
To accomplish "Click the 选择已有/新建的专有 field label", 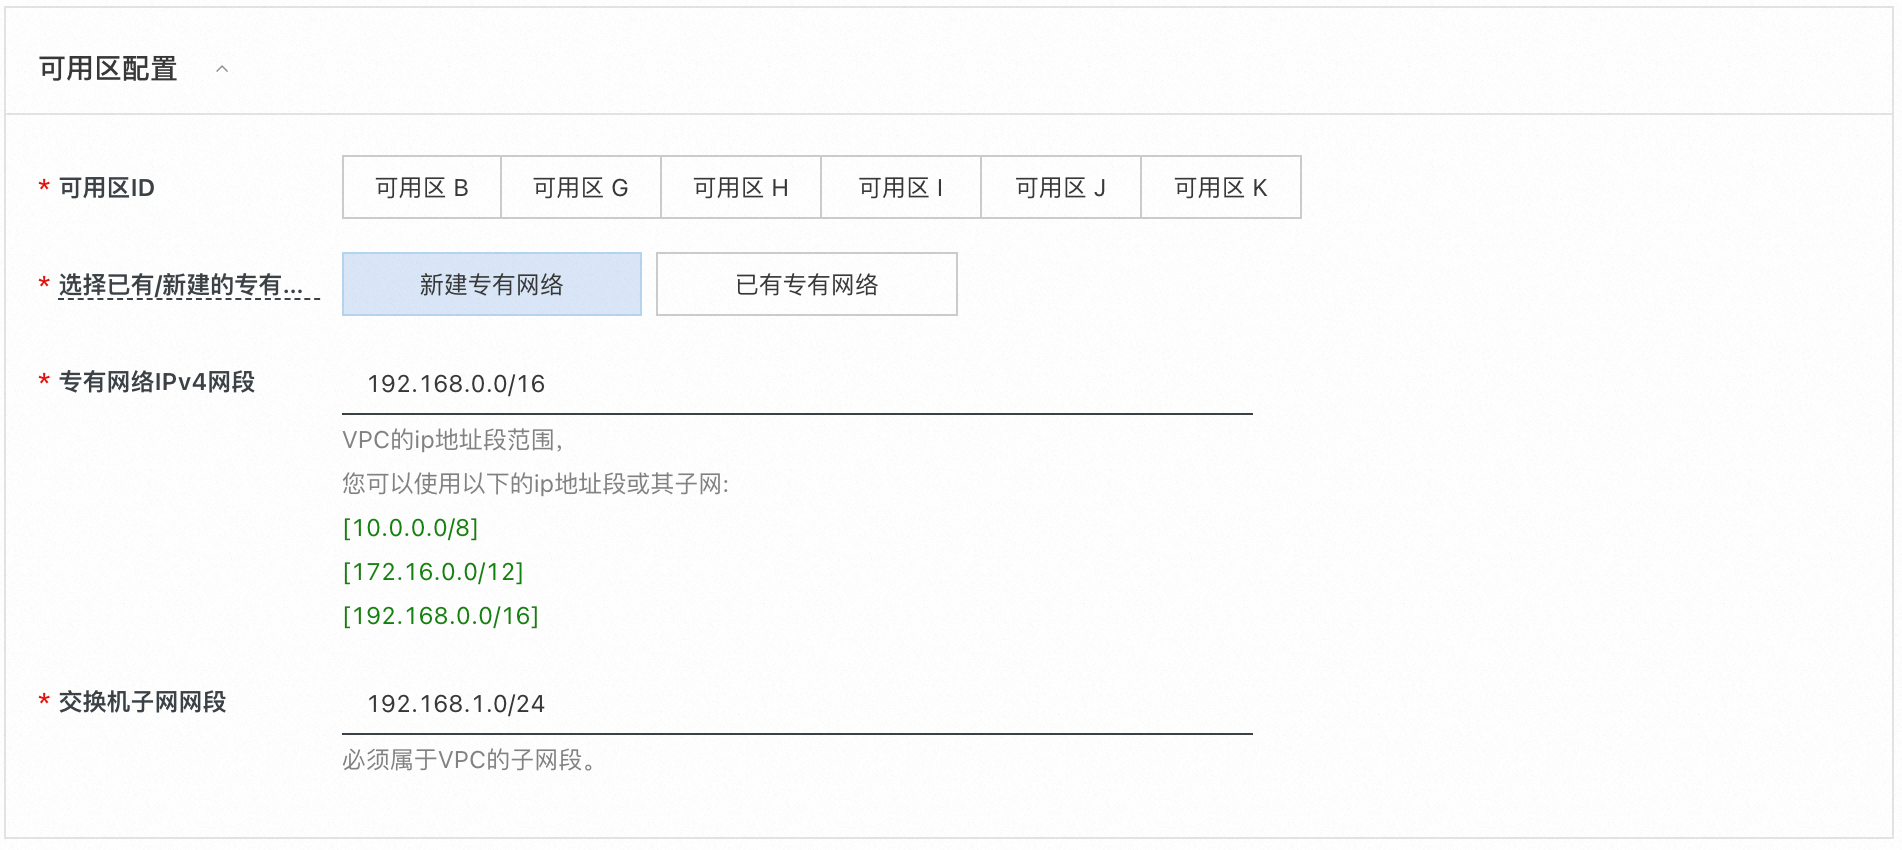I will [x=185, y=284].
